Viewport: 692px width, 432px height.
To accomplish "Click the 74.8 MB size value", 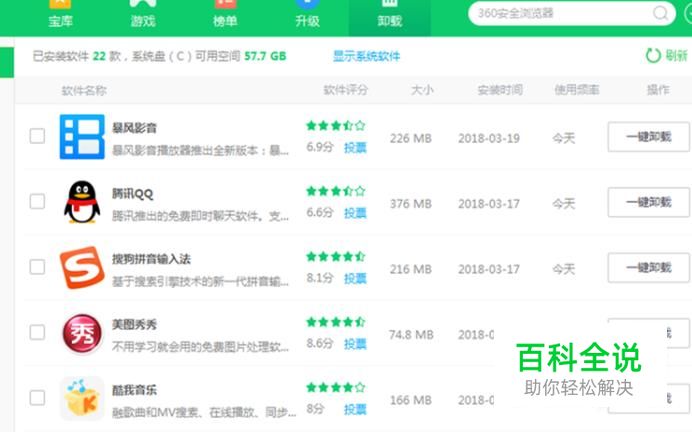I will [x=411, y=334].
